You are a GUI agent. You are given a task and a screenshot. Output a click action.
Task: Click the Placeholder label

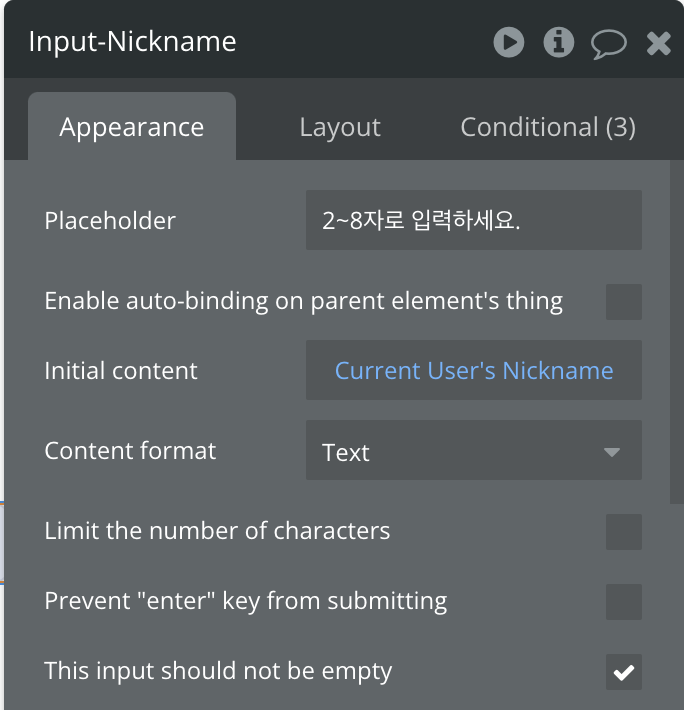tap(110, 221)
